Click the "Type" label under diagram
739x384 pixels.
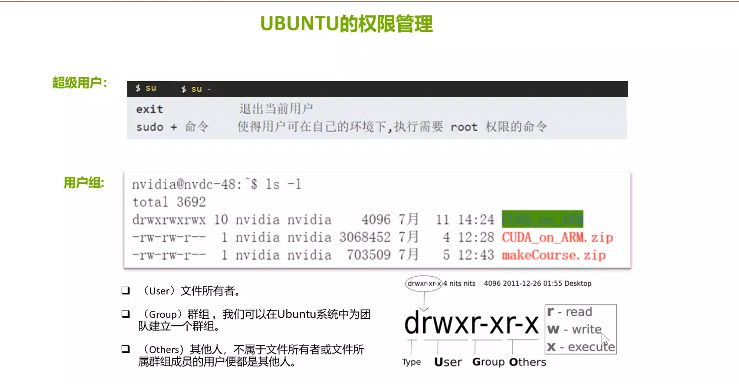tap(411, 362)
